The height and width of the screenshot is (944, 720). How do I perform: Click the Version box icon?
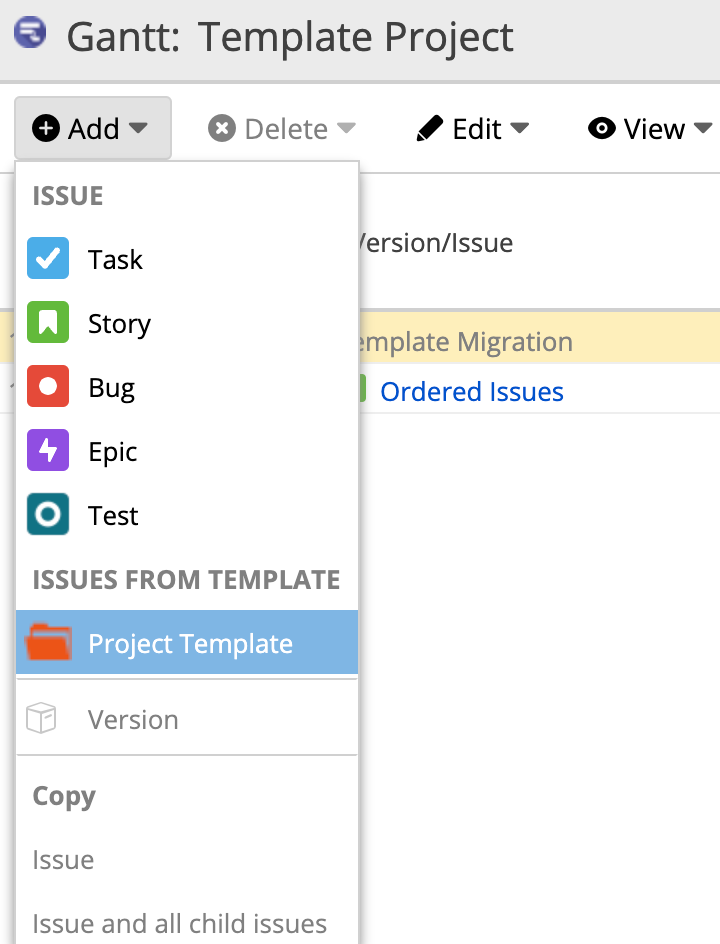(x=42, y=719)
